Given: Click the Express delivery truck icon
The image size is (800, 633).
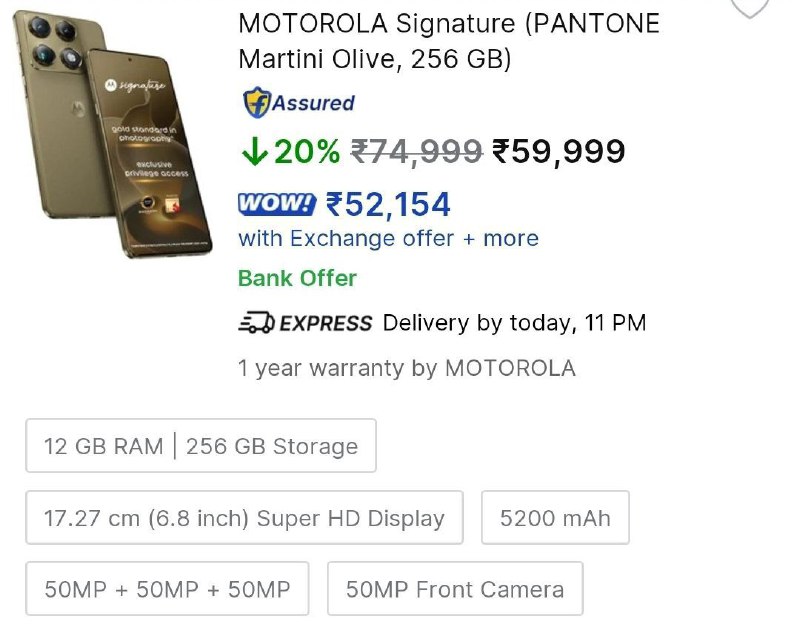Looking at the screenshot, I should (255, 323).
